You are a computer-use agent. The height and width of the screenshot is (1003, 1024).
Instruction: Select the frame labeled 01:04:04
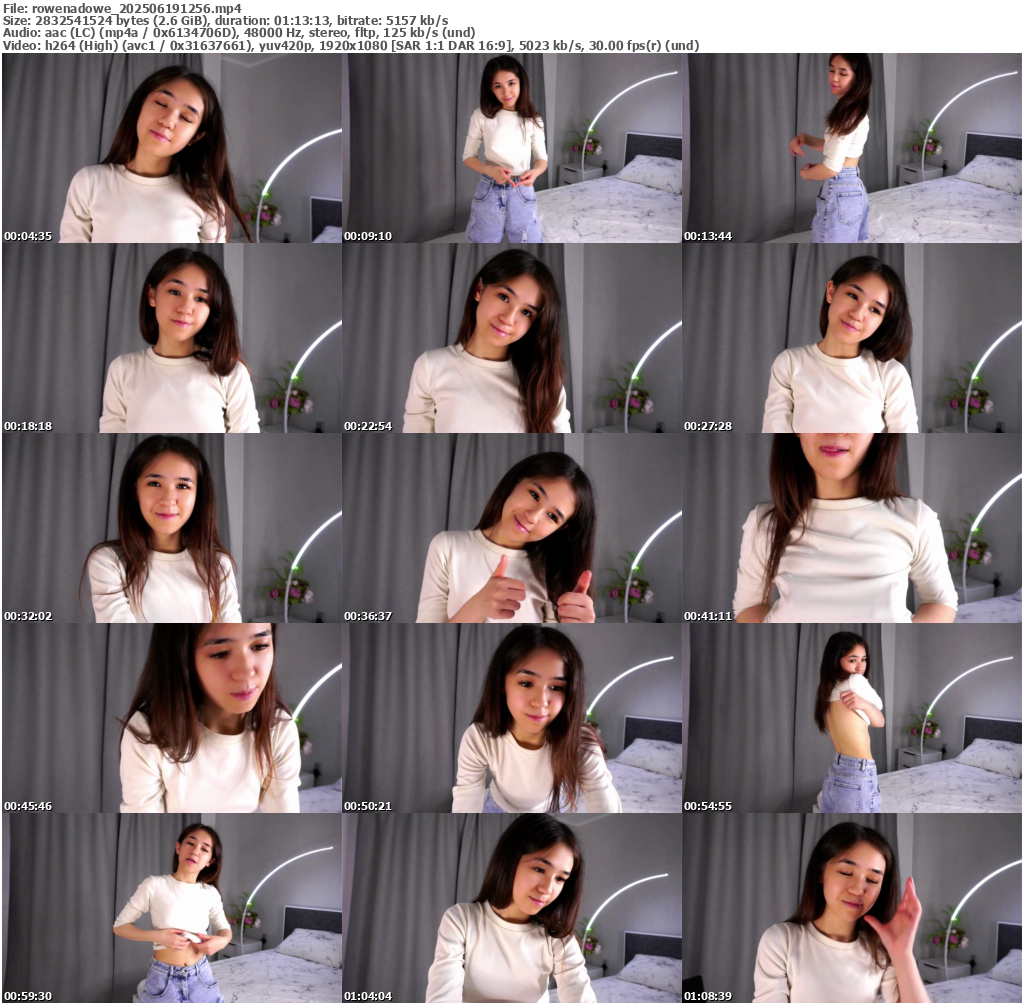(511, 908)
